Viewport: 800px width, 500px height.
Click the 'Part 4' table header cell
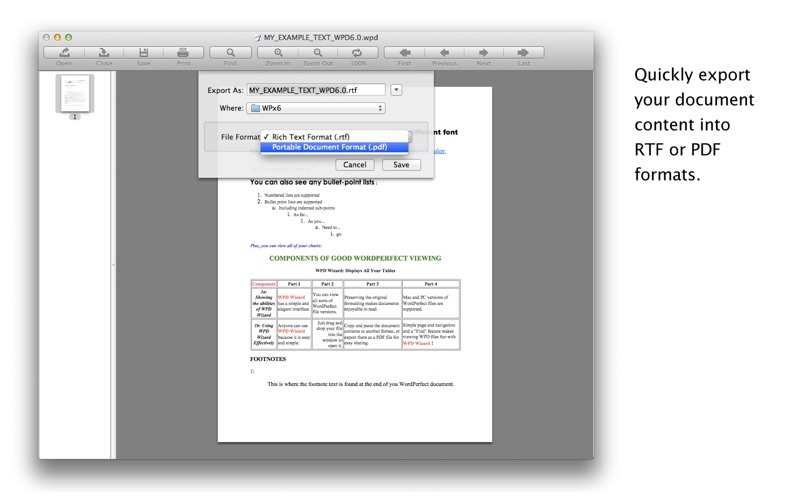431,284
